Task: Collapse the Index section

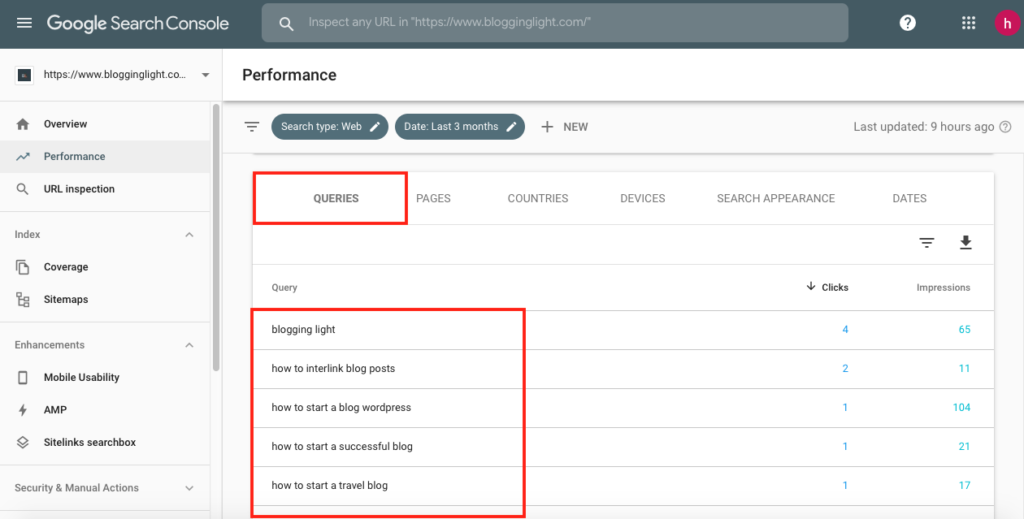Action: click(x=189, y=234)
